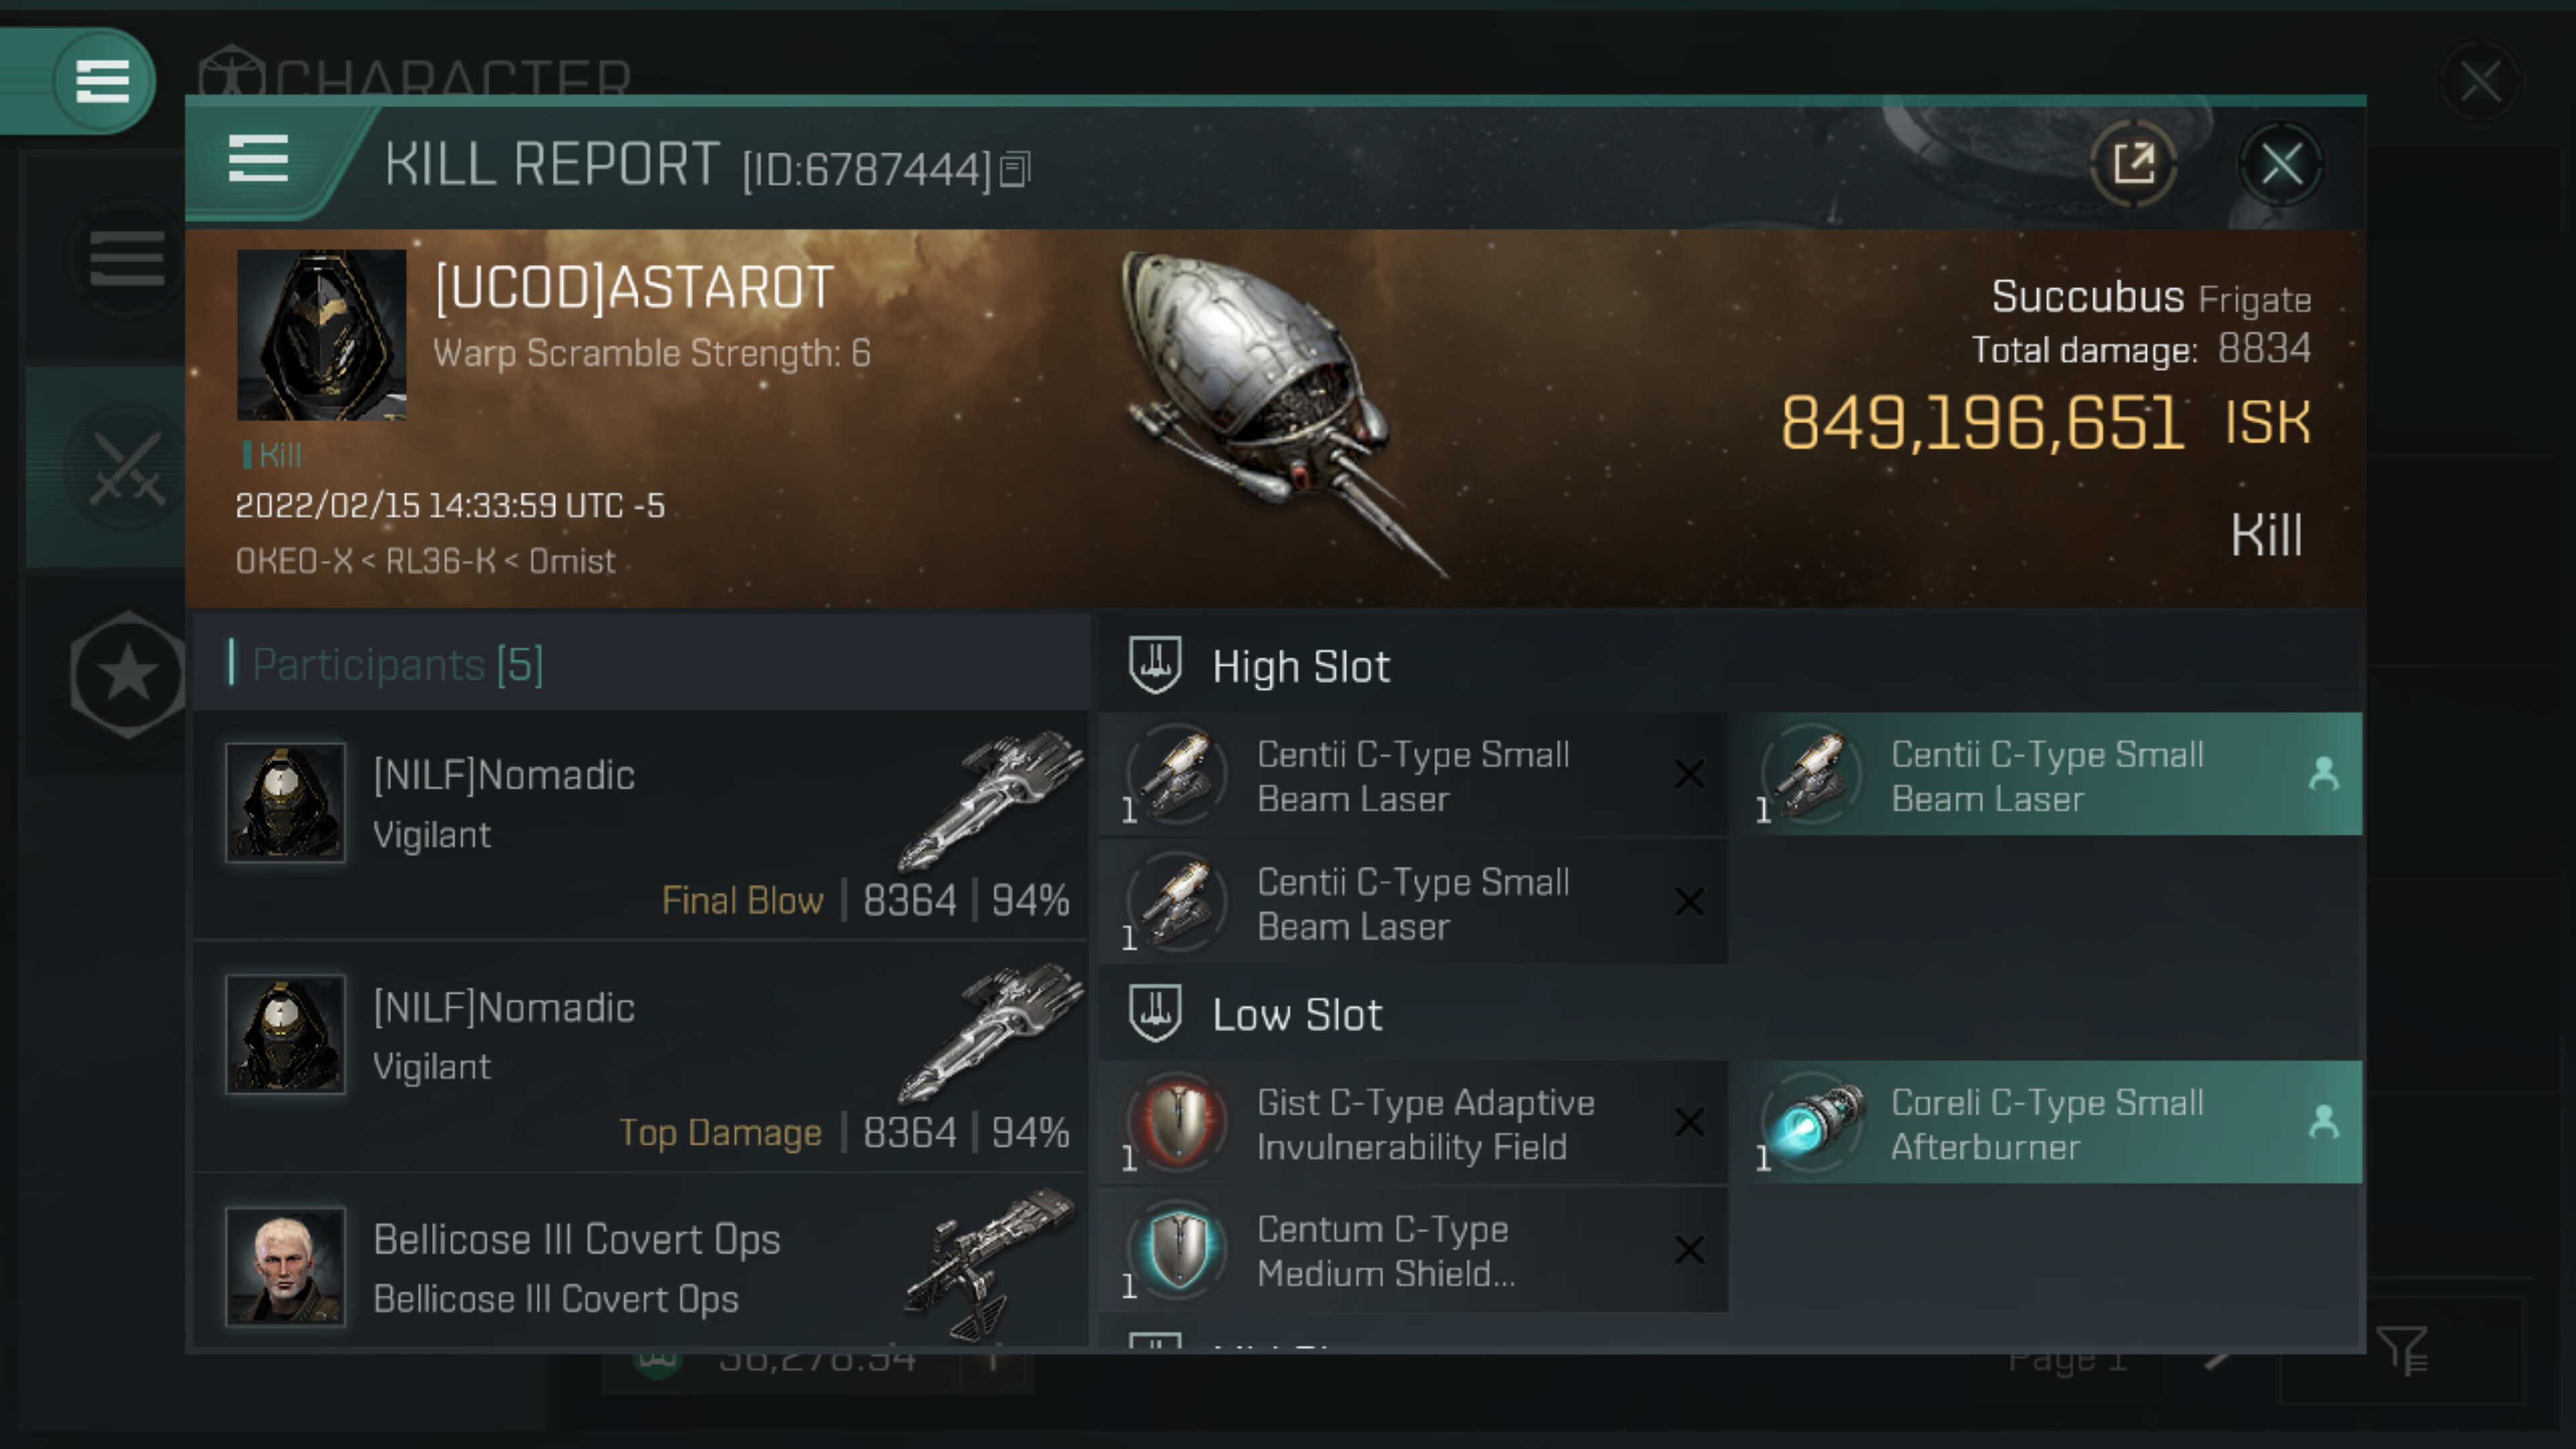The image size is (2576, 1449).
Task: Close the Kill Report window
Action: pos(2281,164)
